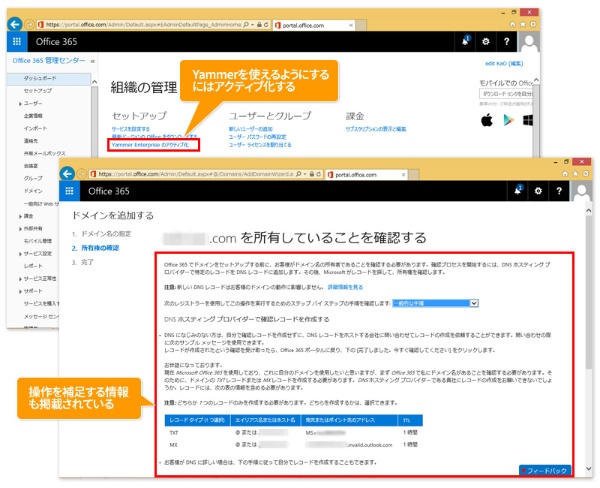Collapse the admin center navigation chevron
Viewport: 600px width, 488px height.
tap(92, 61)
